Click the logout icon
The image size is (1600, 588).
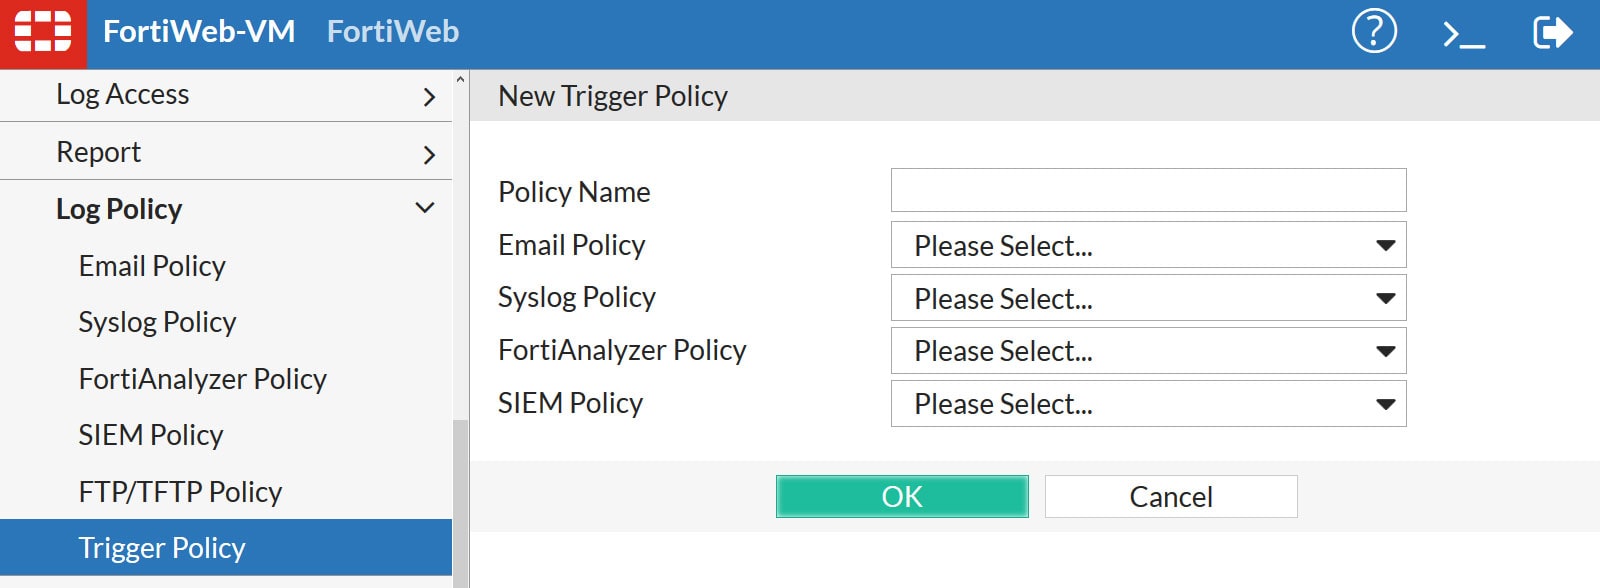pyautogui.click(x=1552, y=33)
